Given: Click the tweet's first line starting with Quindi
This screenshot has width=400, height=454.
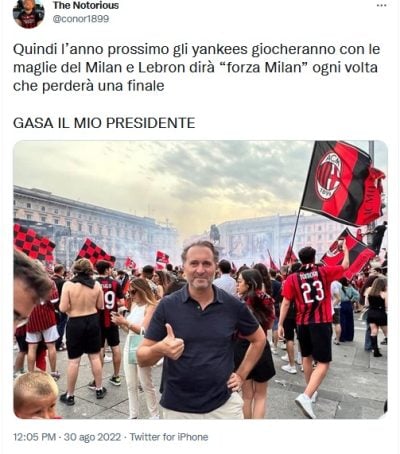Looking at the screenshot, I should pyautogui.click(x=197, y=49).
